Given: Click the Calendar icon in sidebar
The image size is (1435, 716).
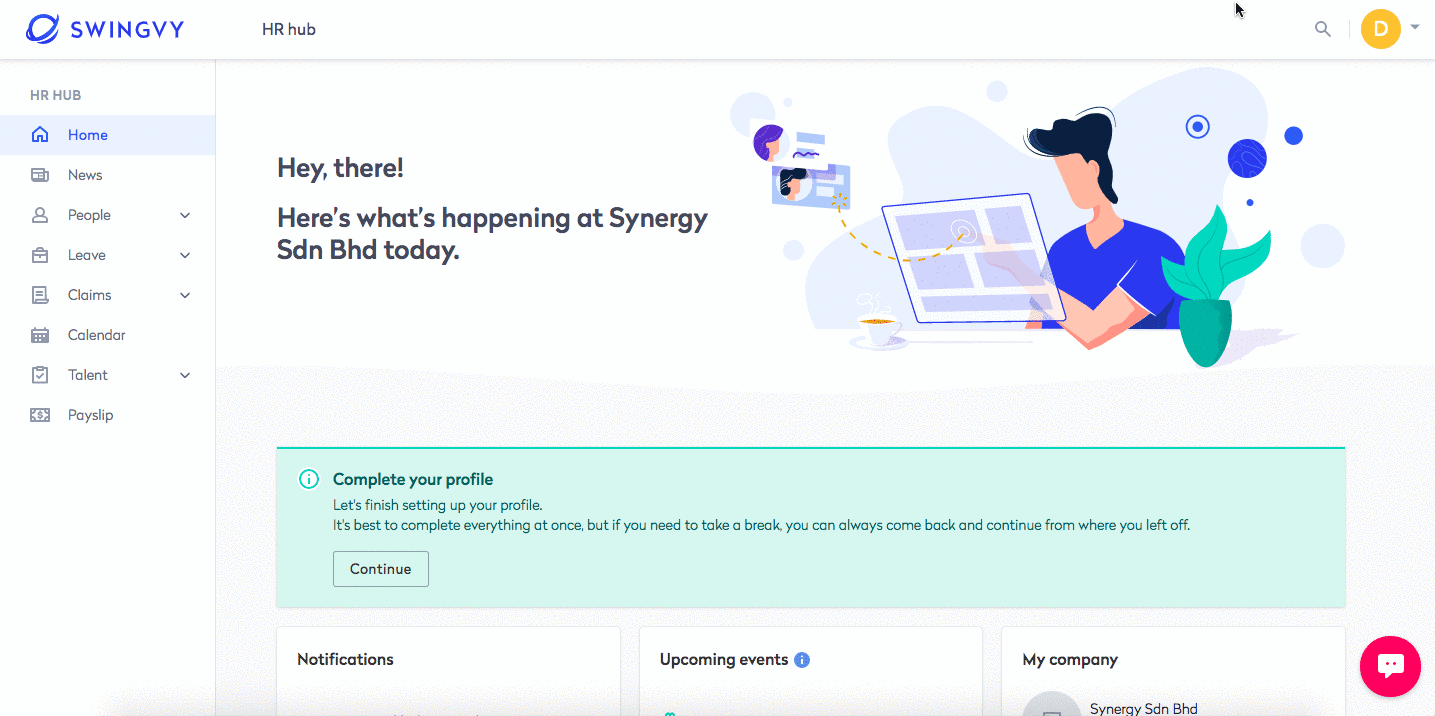Looking at the screenshot, I should coord(40,335).
